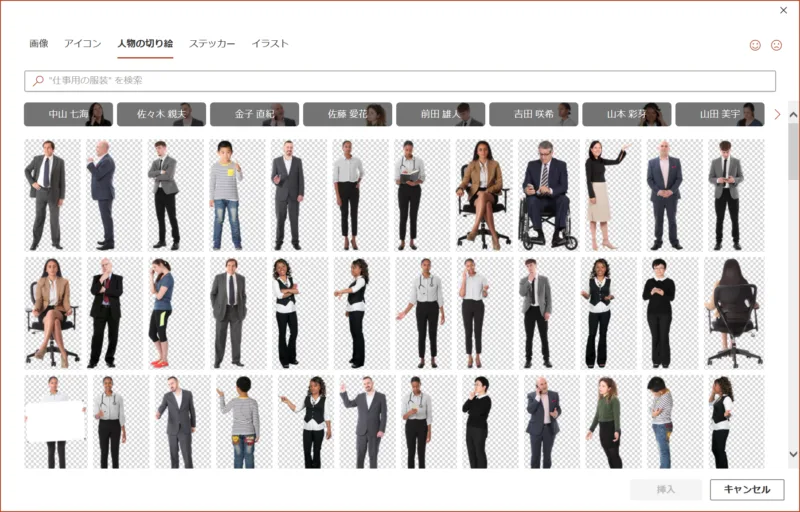Filter by 佐藤 愛花 person chip

pyautogui.click(x=347, y=114)
